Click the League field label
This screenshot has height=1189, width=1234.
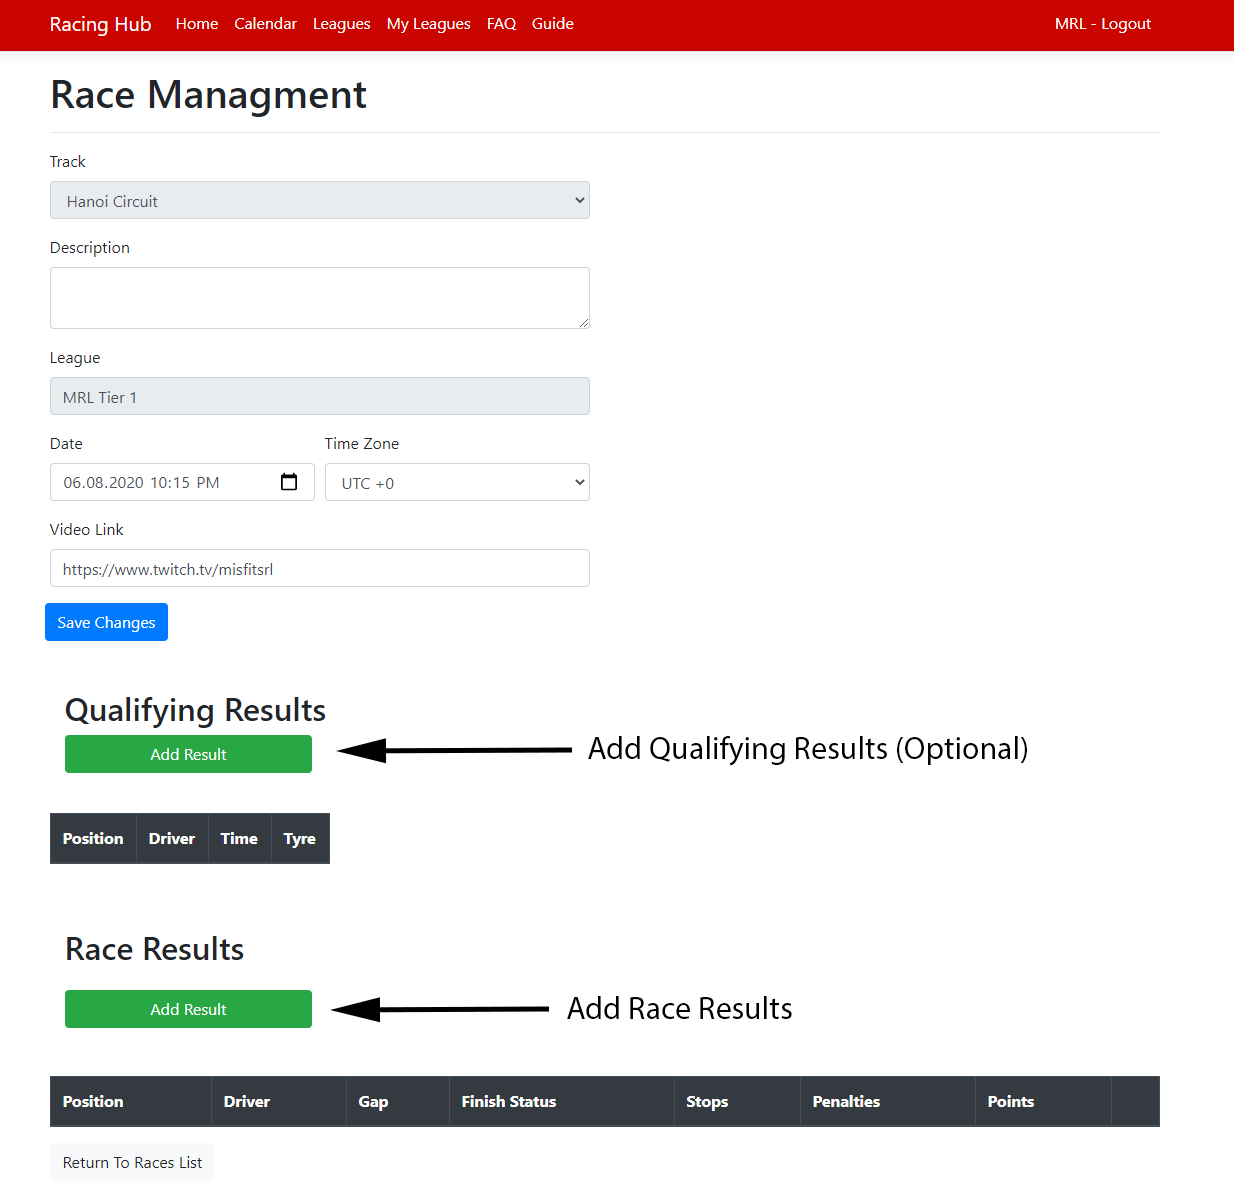(x=75, y=357)
